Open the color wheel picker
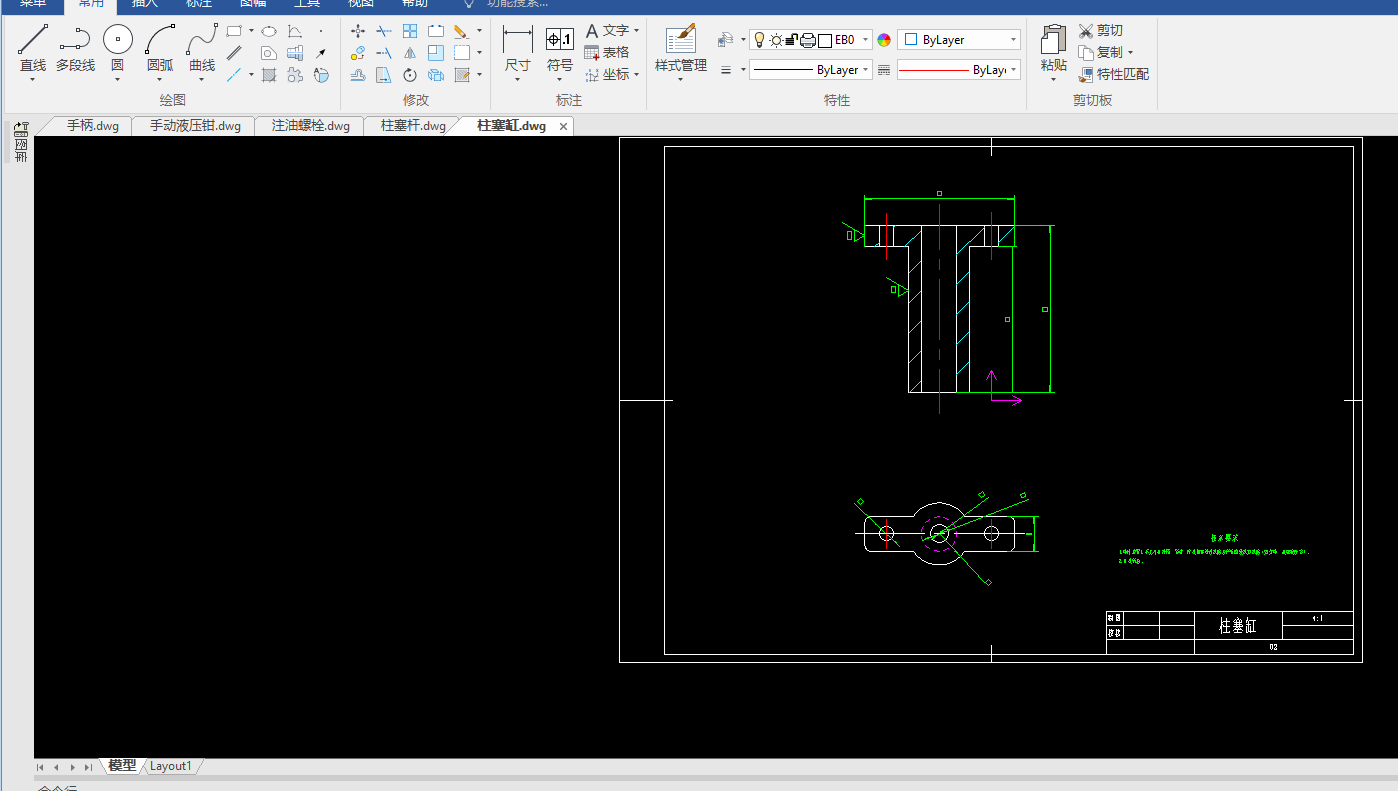 pos(884,40)
